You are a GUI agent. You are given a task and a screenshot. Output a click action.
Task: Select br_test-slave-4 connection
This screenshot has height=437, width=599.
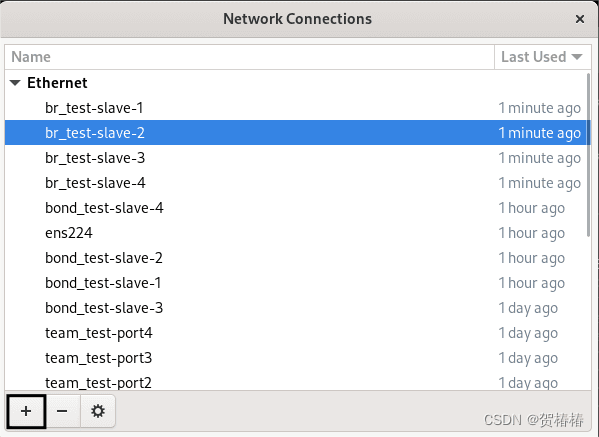tap(295, 183)
